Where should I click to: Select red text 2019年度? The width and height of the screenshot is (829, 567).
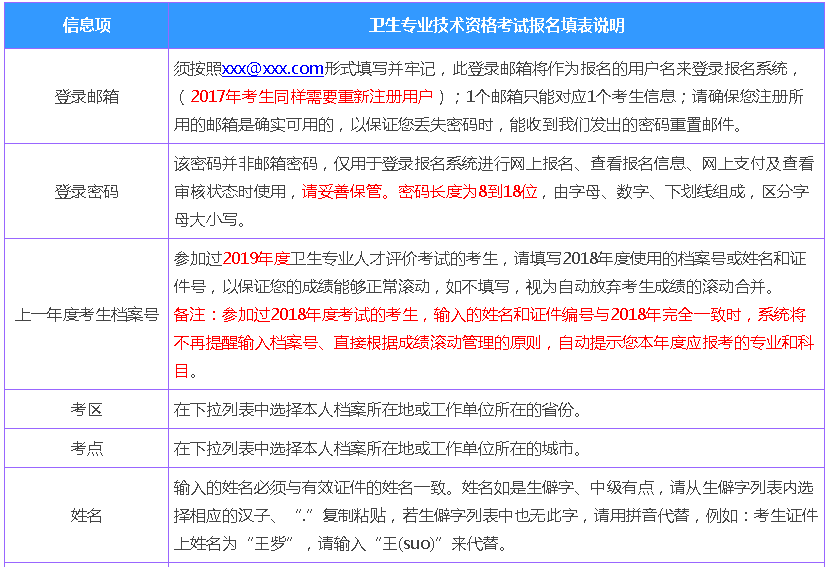coord(256,259)
